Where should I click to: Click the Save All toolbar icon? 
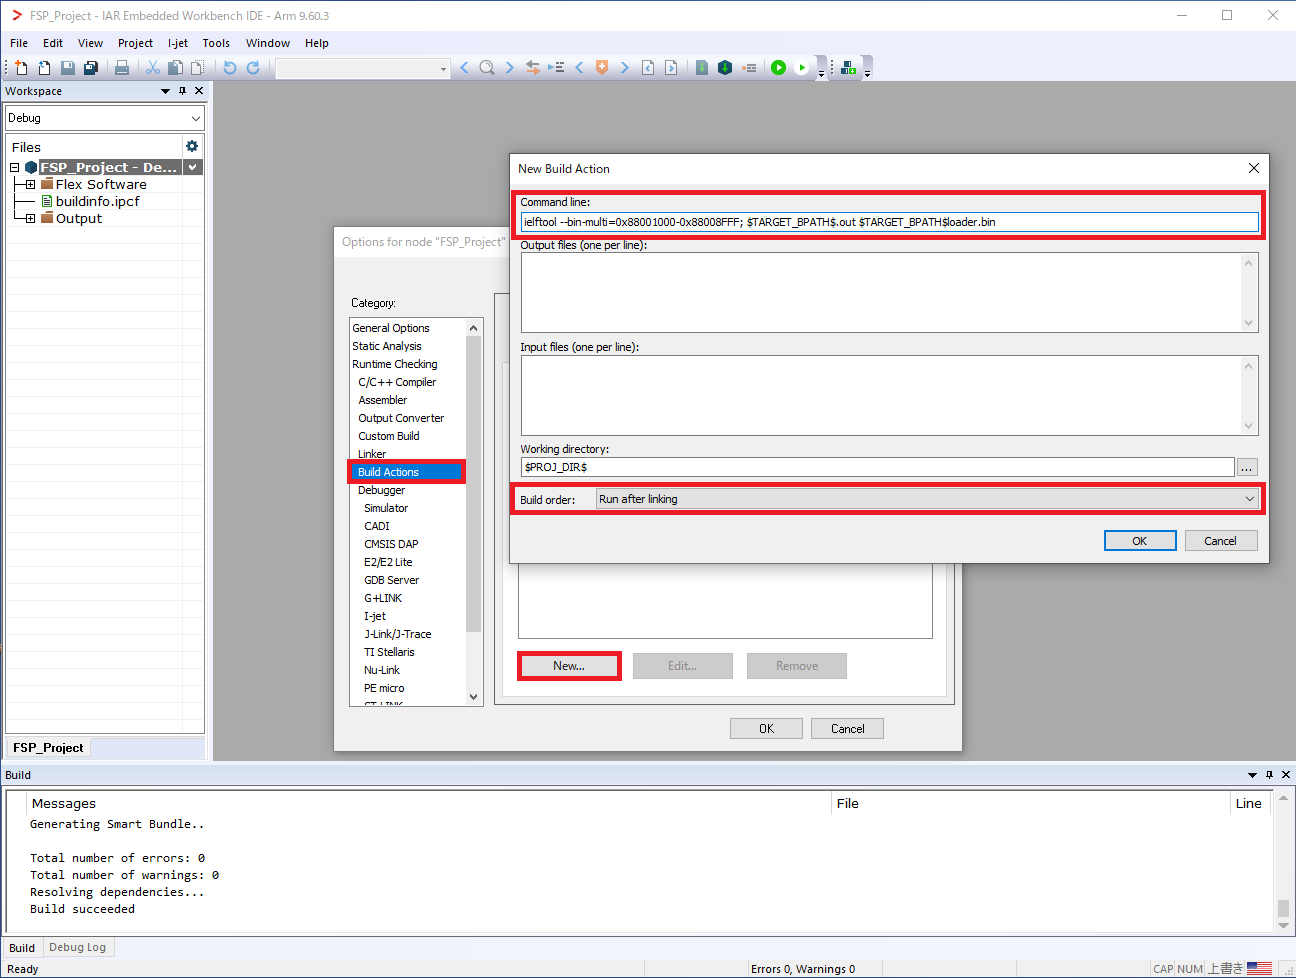93,67
